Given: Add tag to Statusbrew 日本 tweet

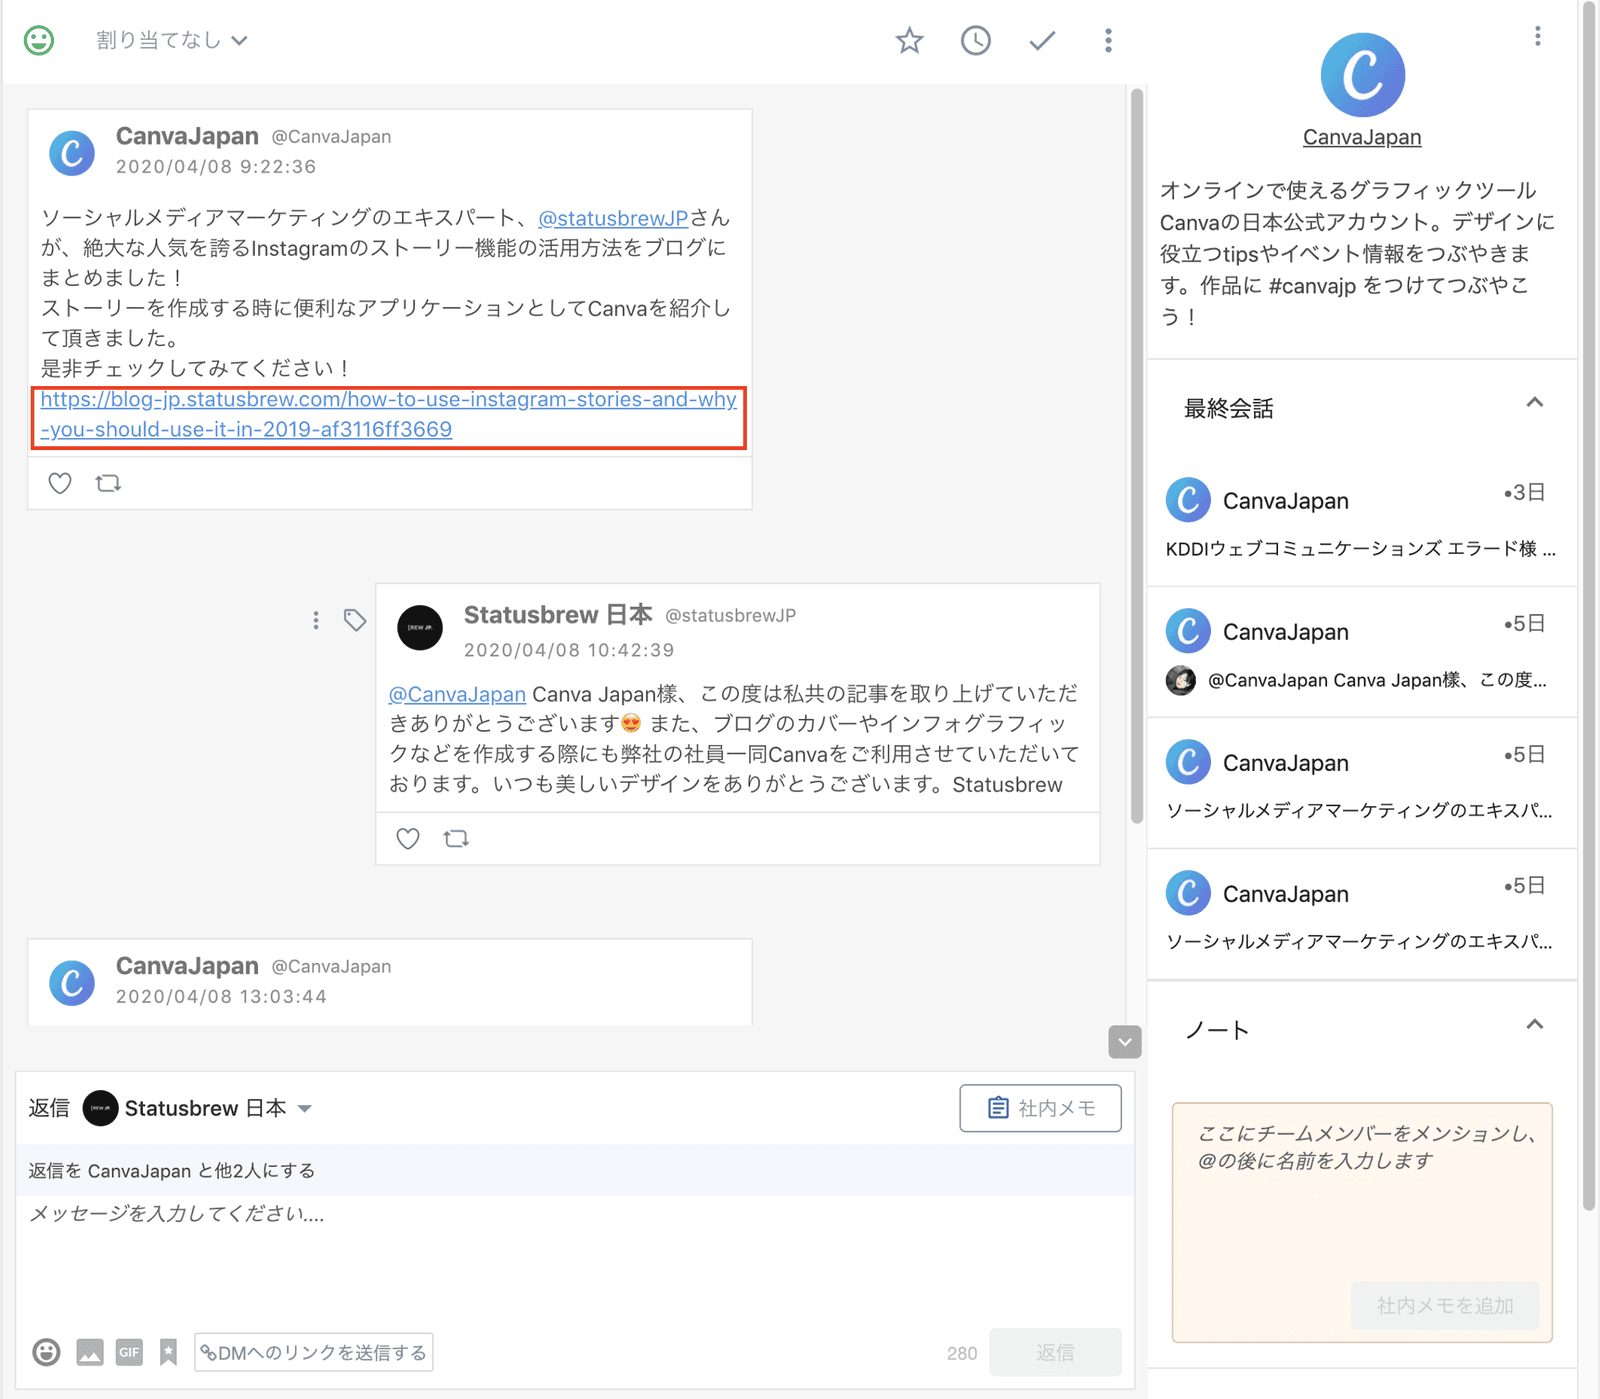Looking at the screenshot, I should point(355,620).
